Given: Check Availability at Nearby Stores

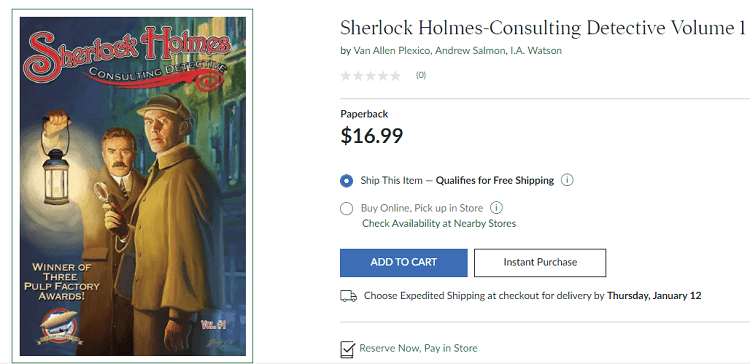Looking at the screenshot, I should click(x=439, y=223).
